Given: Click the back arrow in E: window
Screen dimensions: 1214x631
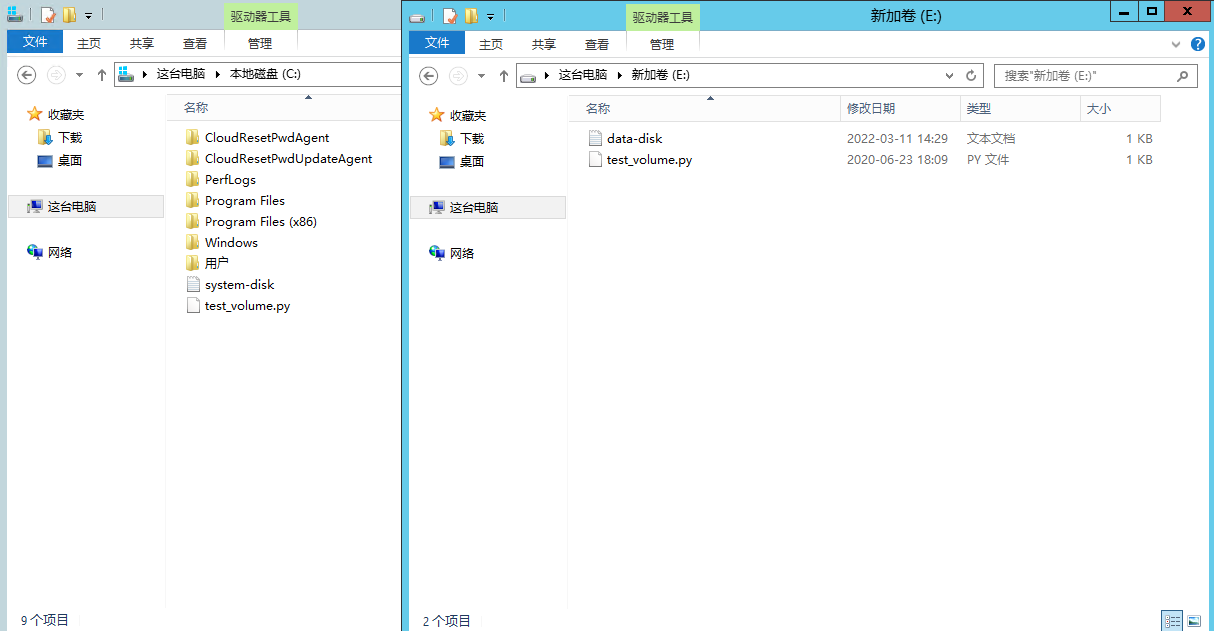Looking at the screenshot, I should (428, 76).
